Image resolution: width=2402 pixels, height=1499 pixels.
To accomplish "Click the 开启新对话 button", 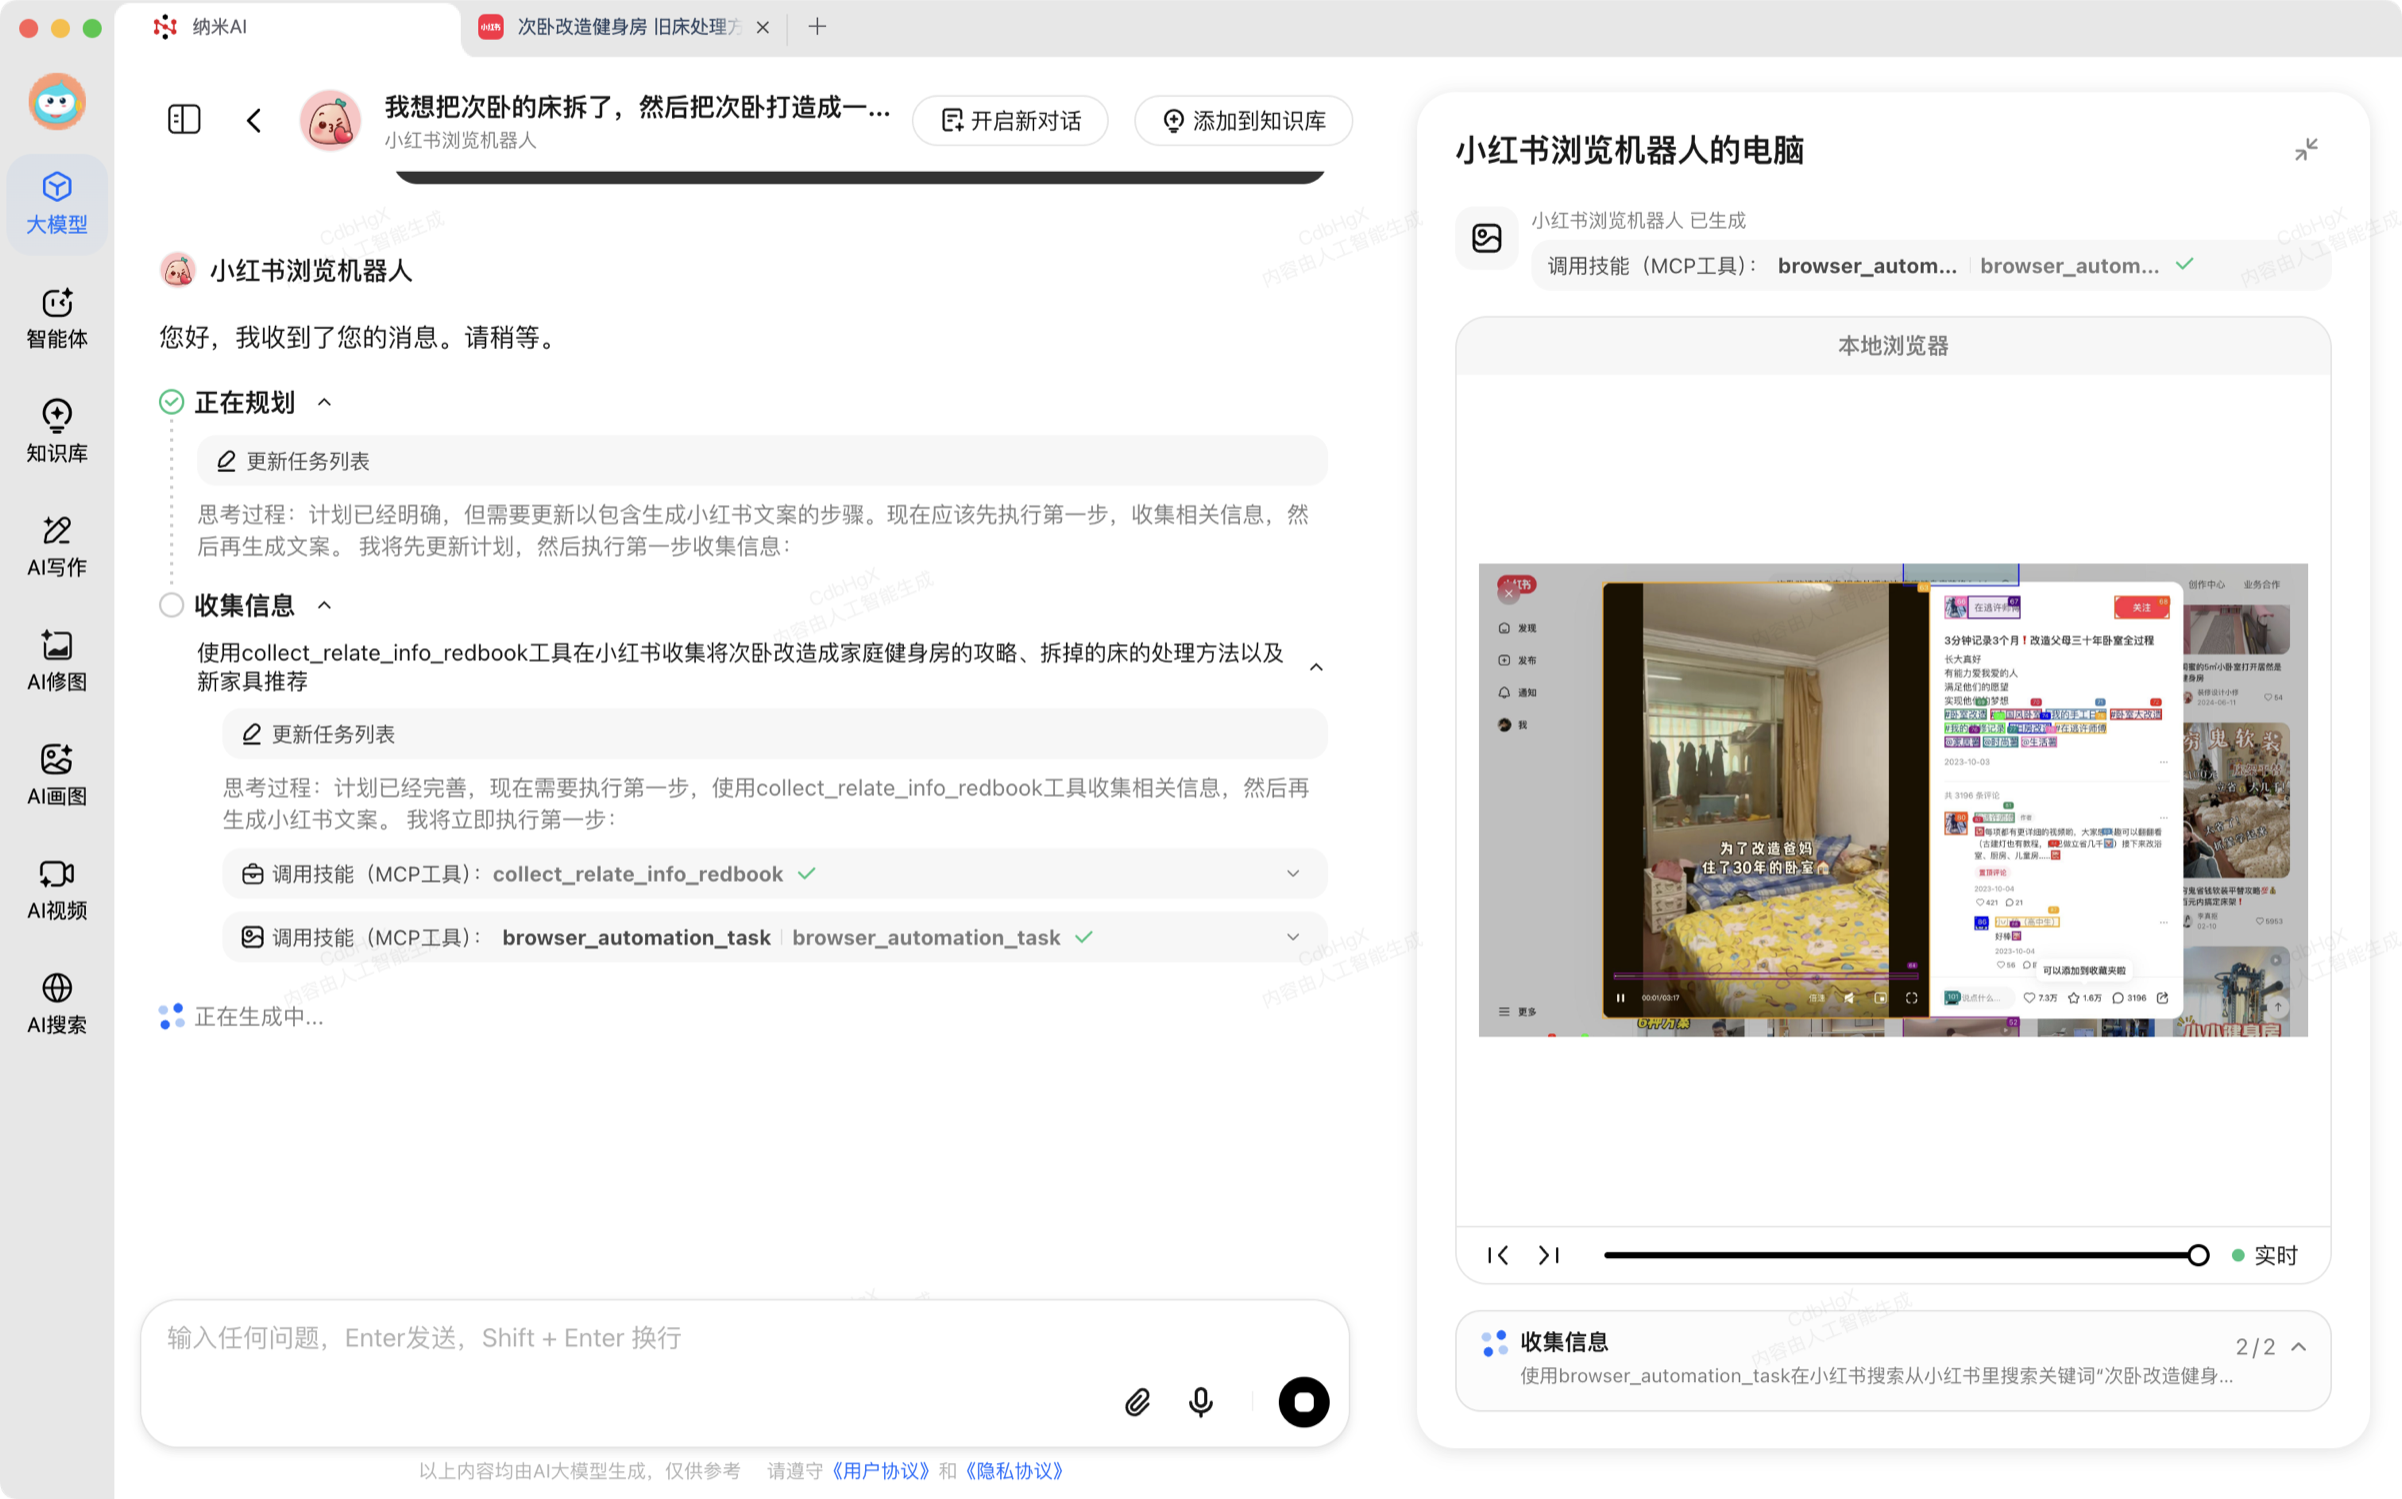I will tap(1010, 121).
